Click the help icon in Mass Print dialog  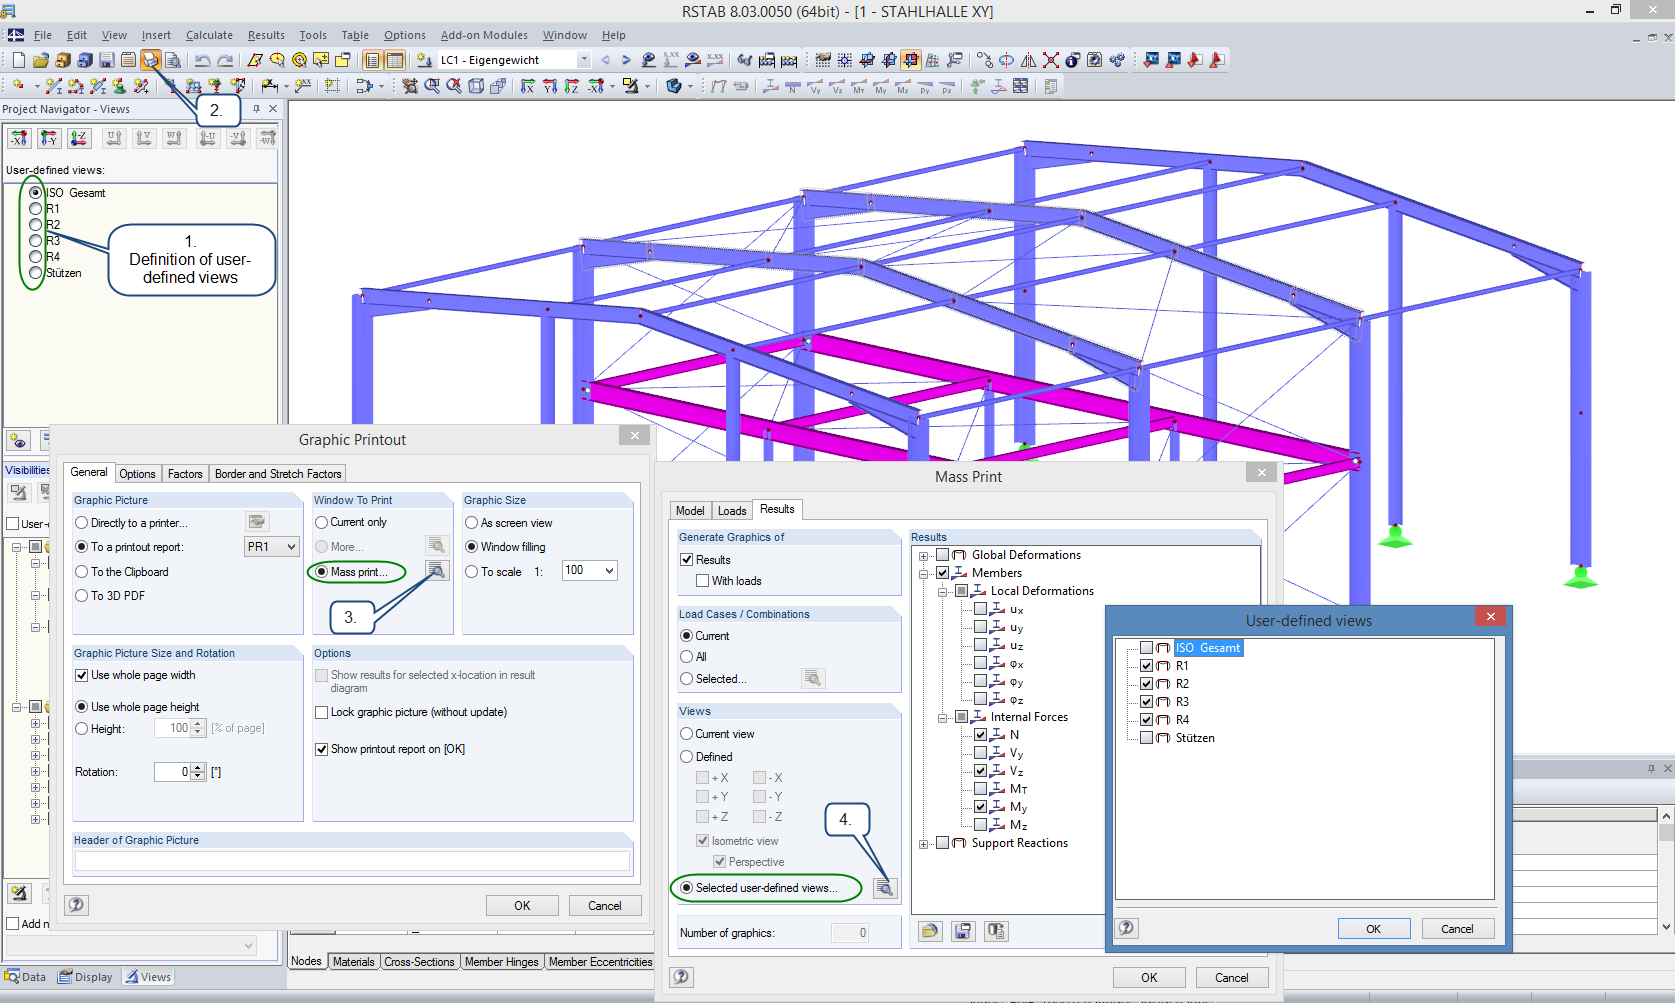pos(681,977)
